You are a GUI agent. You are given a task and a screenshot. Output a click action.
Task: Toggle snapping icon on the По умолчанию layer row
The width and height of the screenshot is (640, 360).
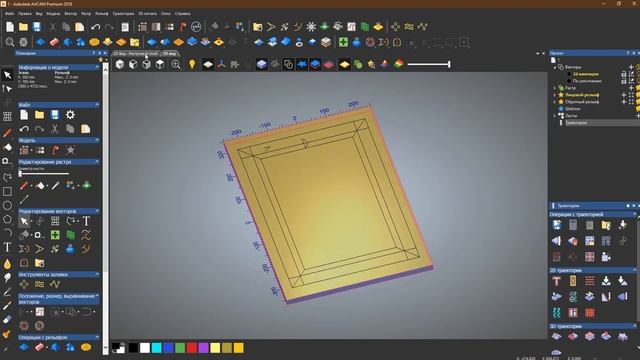(631, 81)
